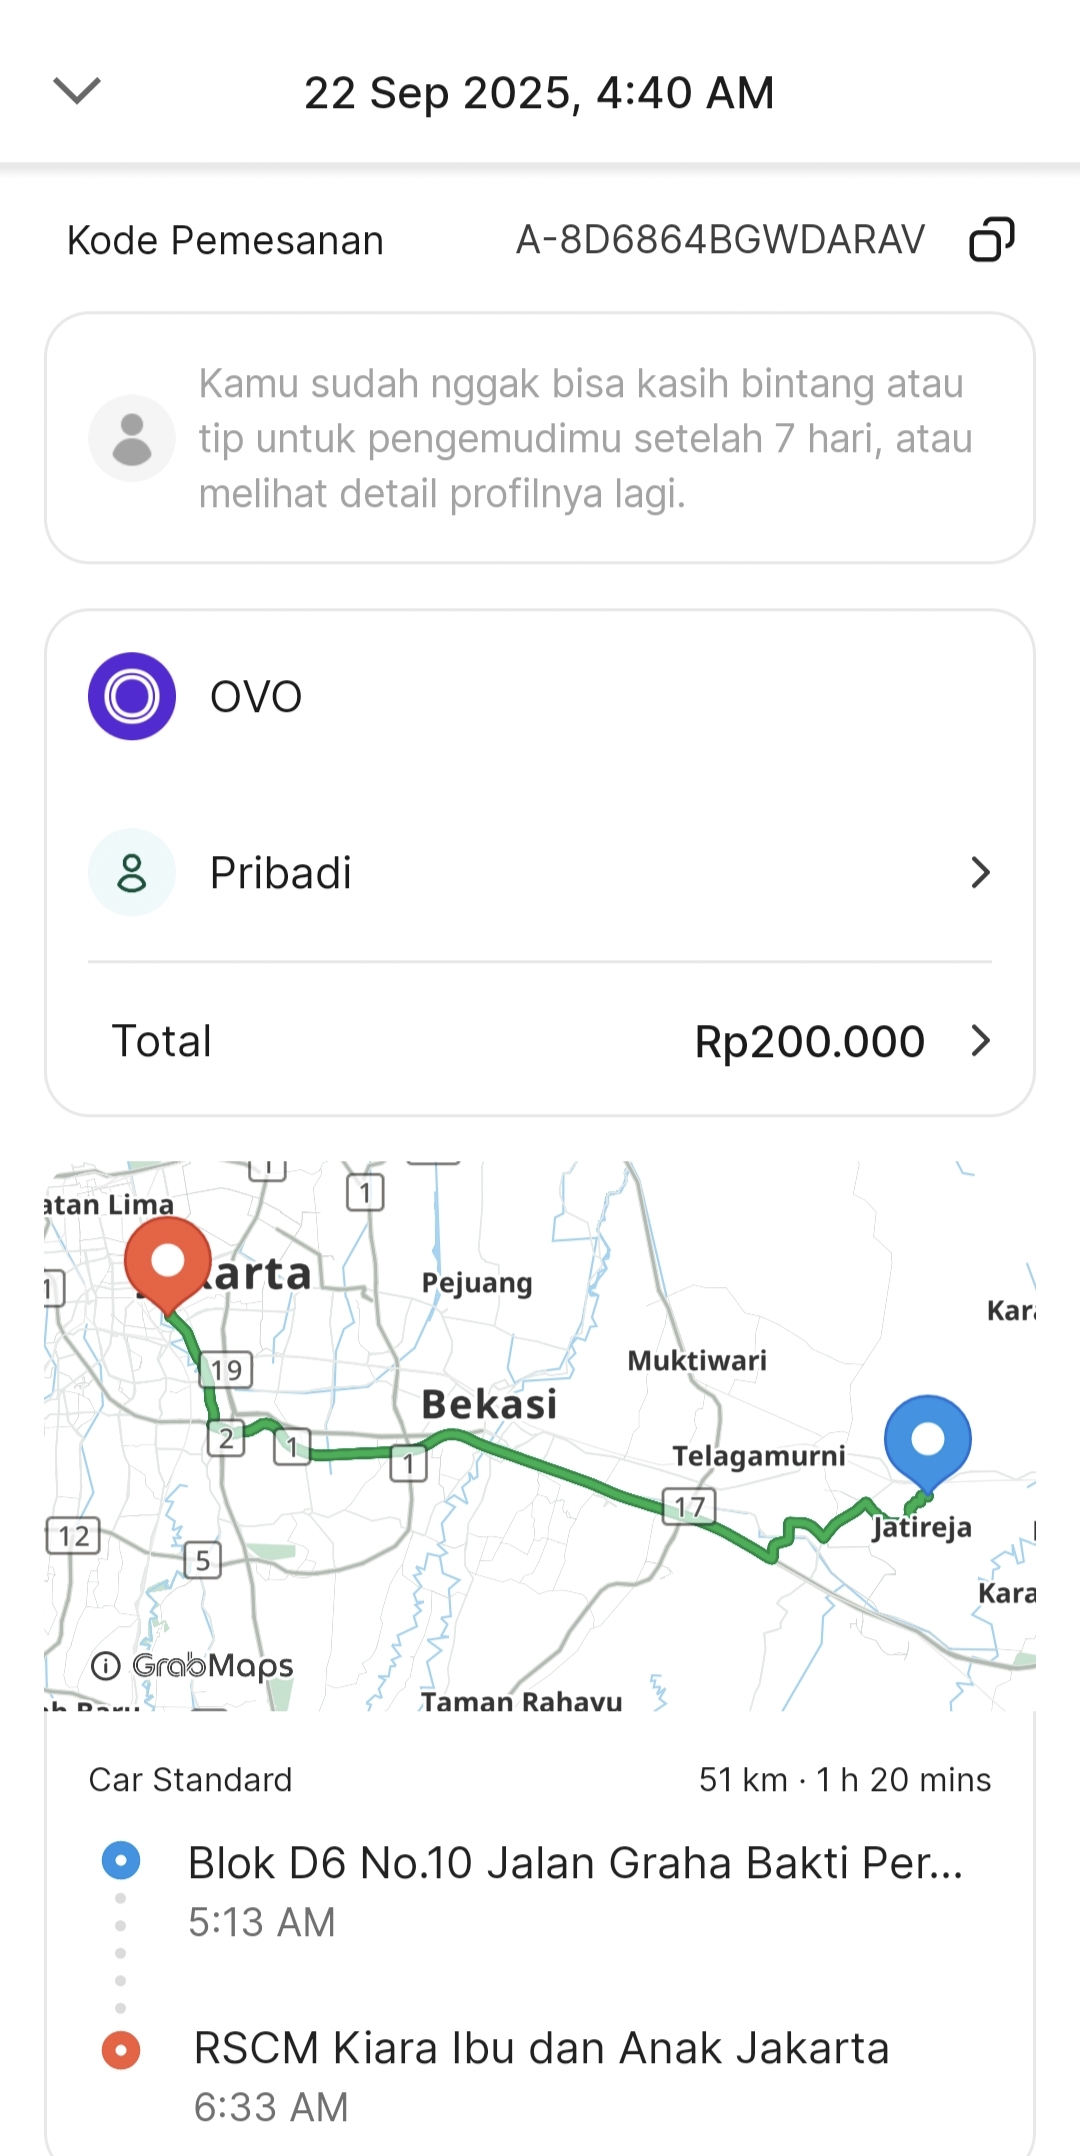Collapse the trip details with the down chevron
1080x2156 pixels.
coord(77,91)
